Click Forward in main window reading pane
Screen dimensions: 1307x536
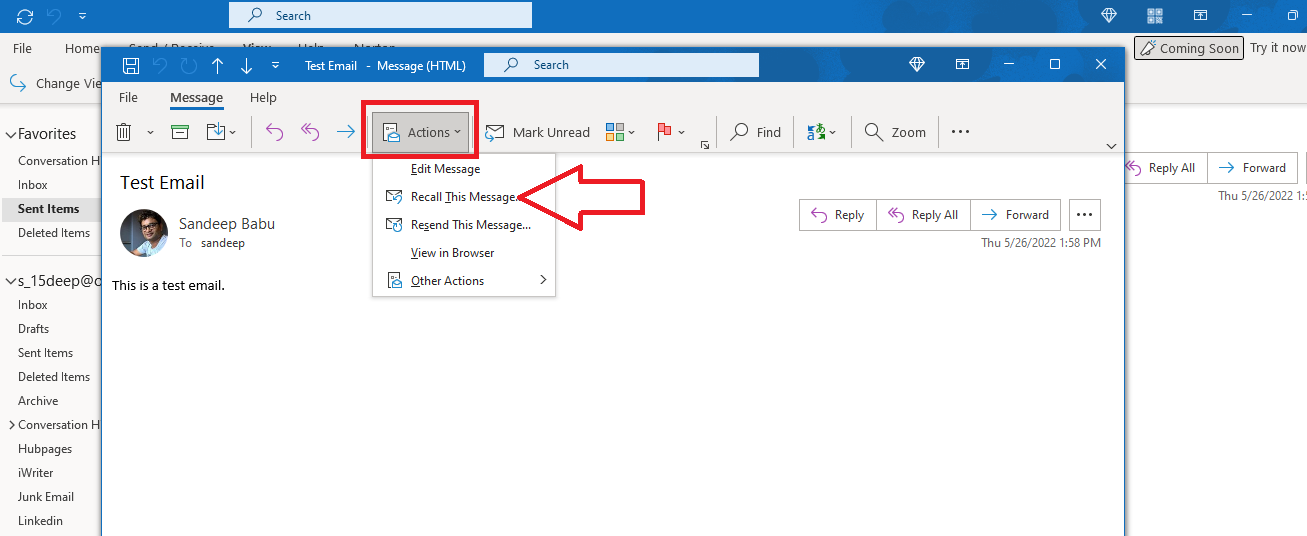coord(1253,168)
